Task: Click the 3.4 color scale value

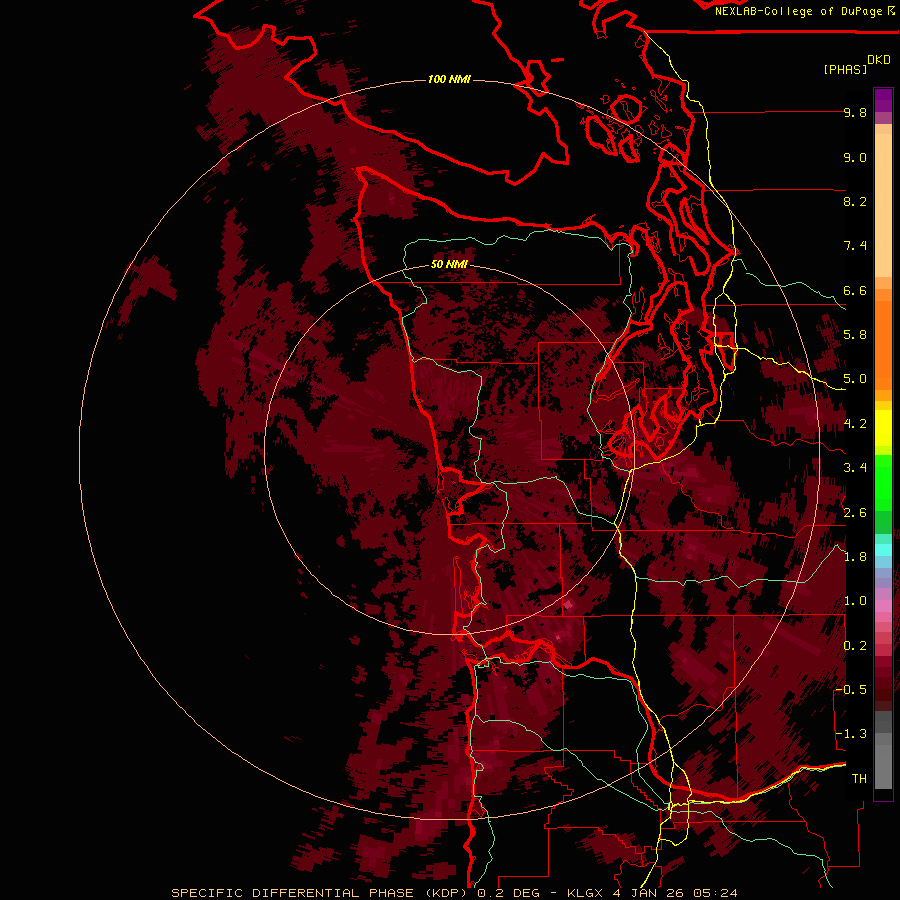Action: point(855,468)
